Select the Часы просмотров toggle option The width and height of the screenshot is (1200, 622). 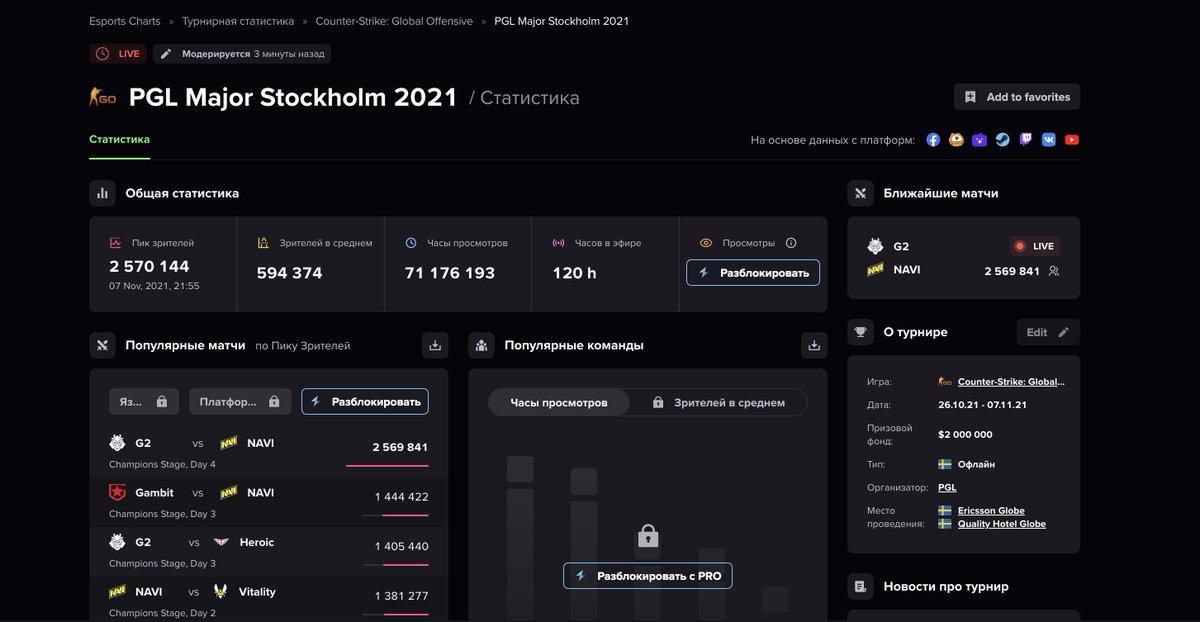click(x=559, y=402)
